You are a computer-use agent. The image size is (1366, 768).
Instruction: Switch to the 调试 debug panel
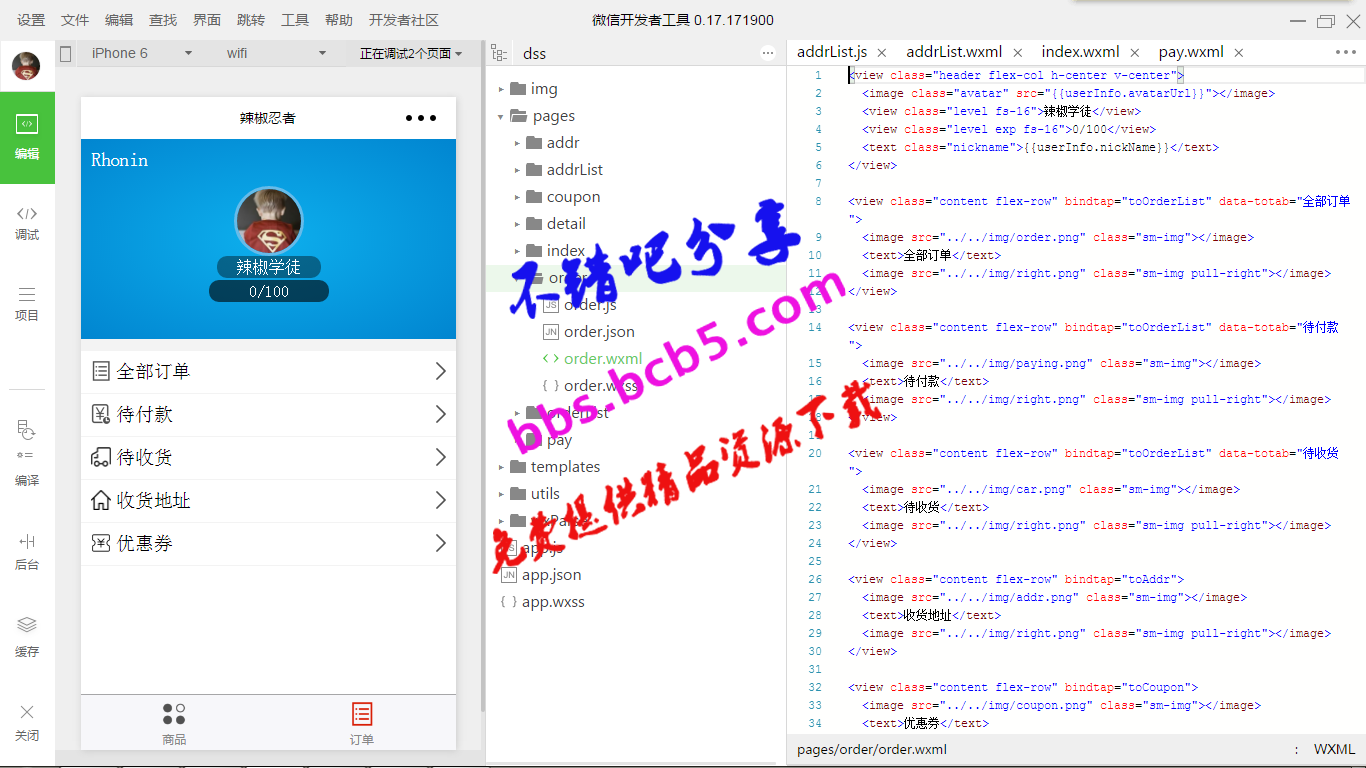(27, 223)
